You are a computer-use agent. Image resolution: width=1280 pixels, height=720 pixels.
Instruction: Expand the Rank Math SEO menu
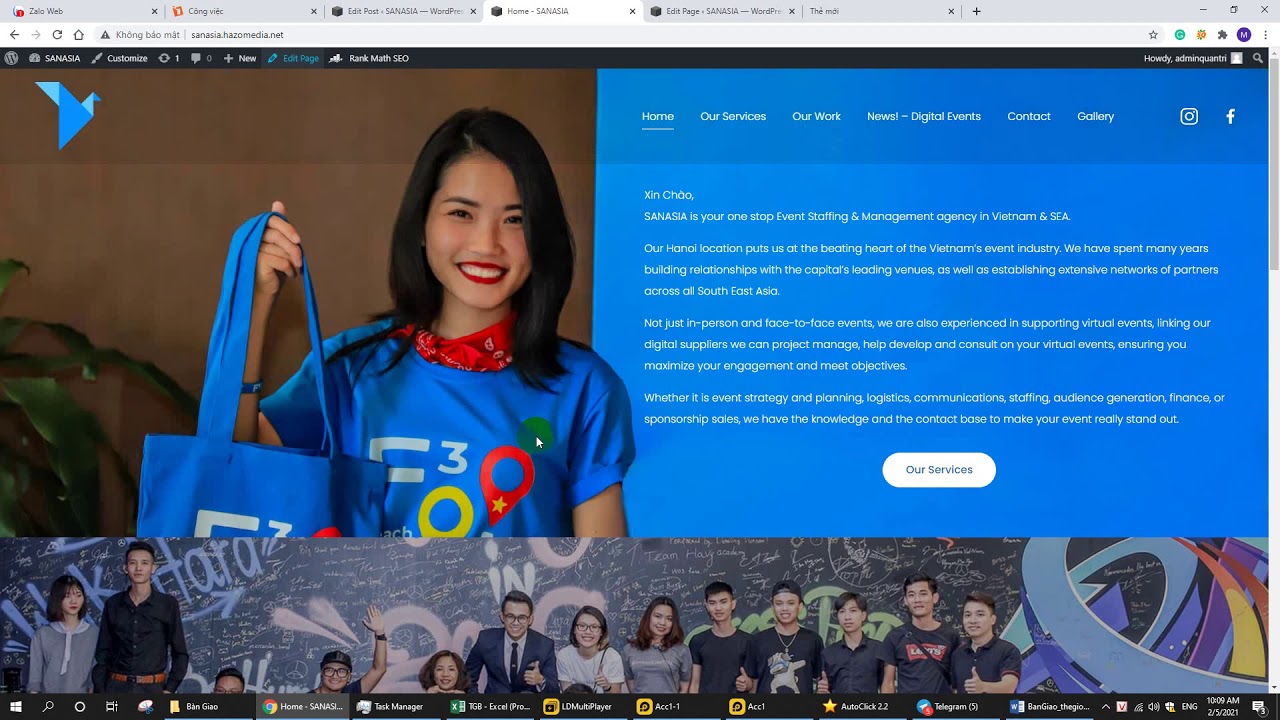370,58
